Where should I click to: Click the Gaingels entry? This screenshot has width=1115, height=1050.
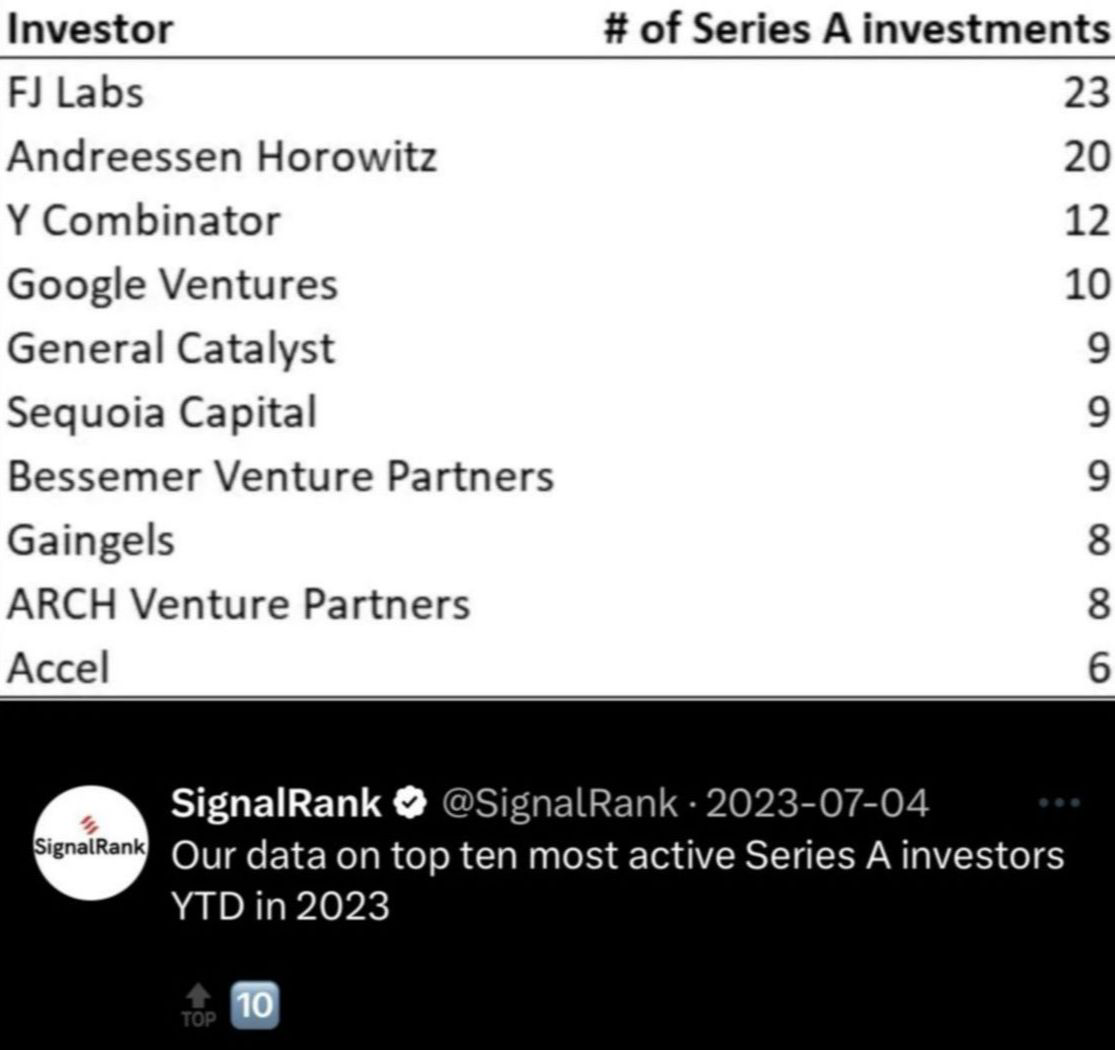click(91, 541)
